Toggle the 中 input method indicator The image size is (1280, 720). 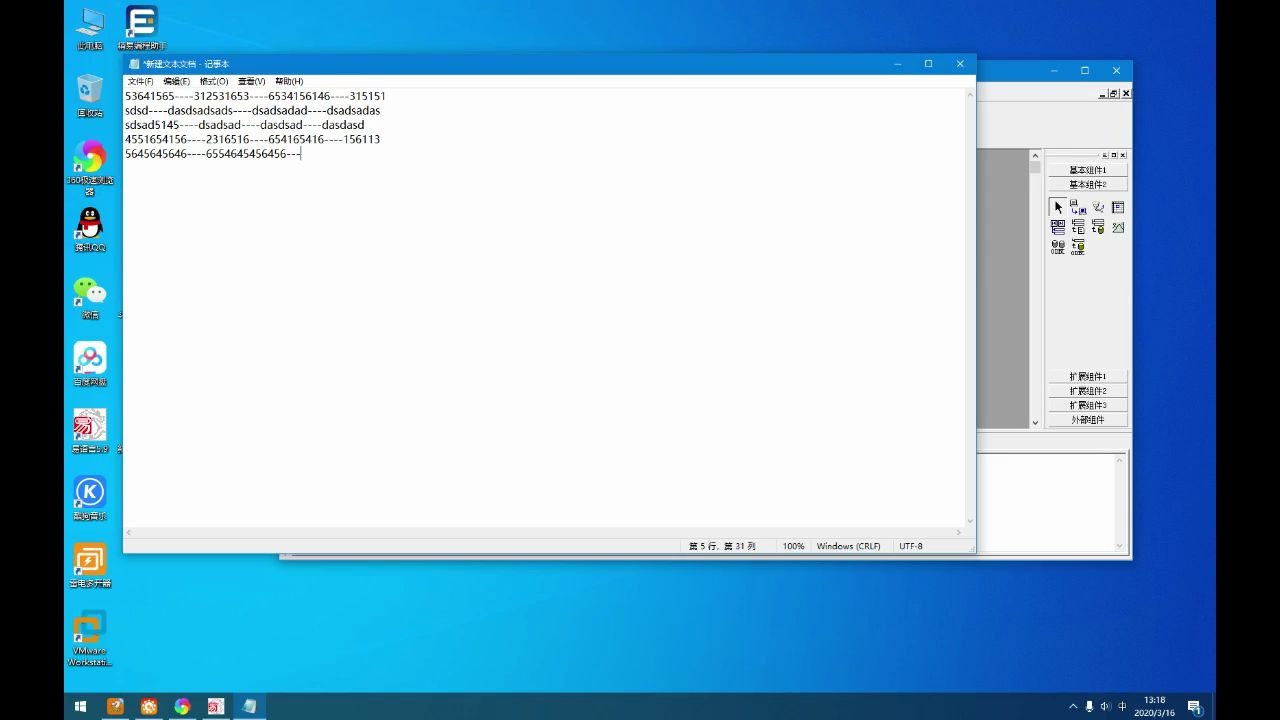1122,707
